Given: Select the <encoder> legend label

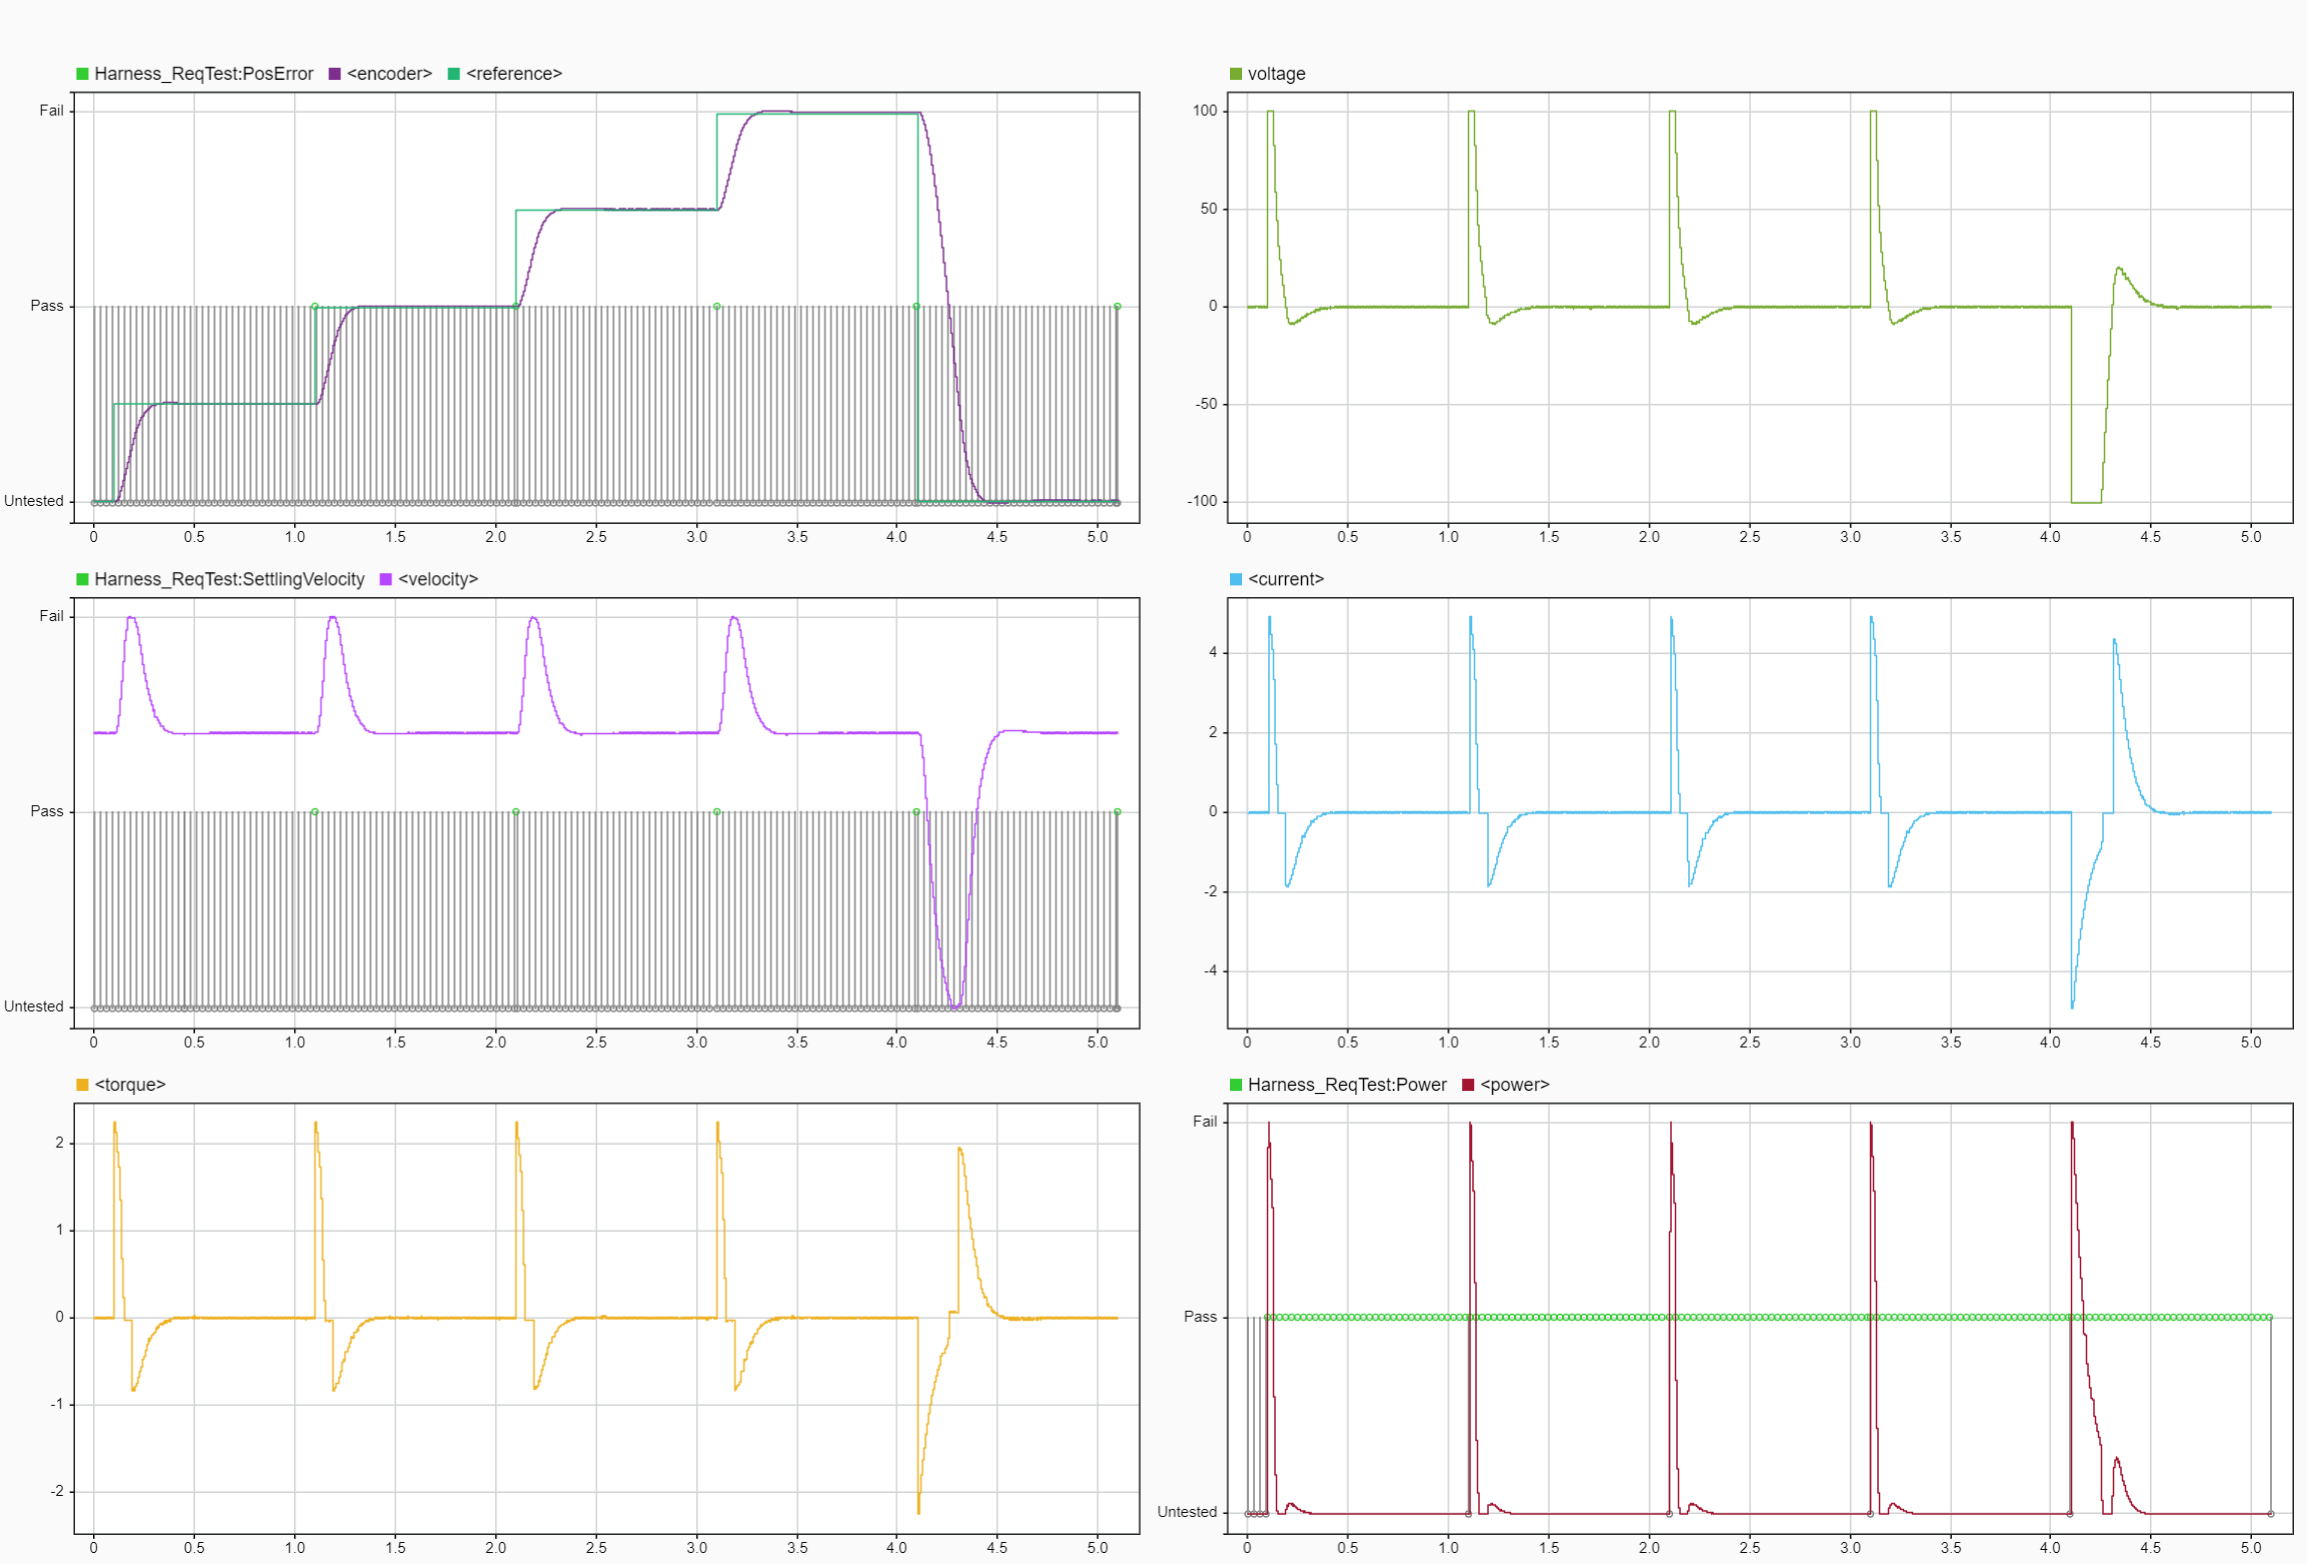Looking at the screenshot, I should [x=389, y=74].
